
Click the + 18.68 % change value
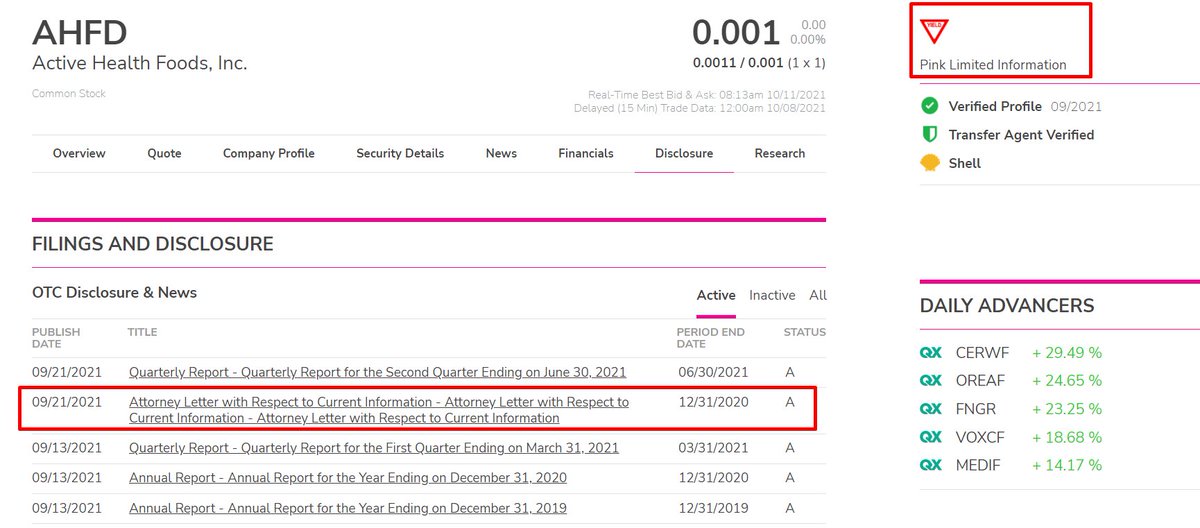point(1067,437)
